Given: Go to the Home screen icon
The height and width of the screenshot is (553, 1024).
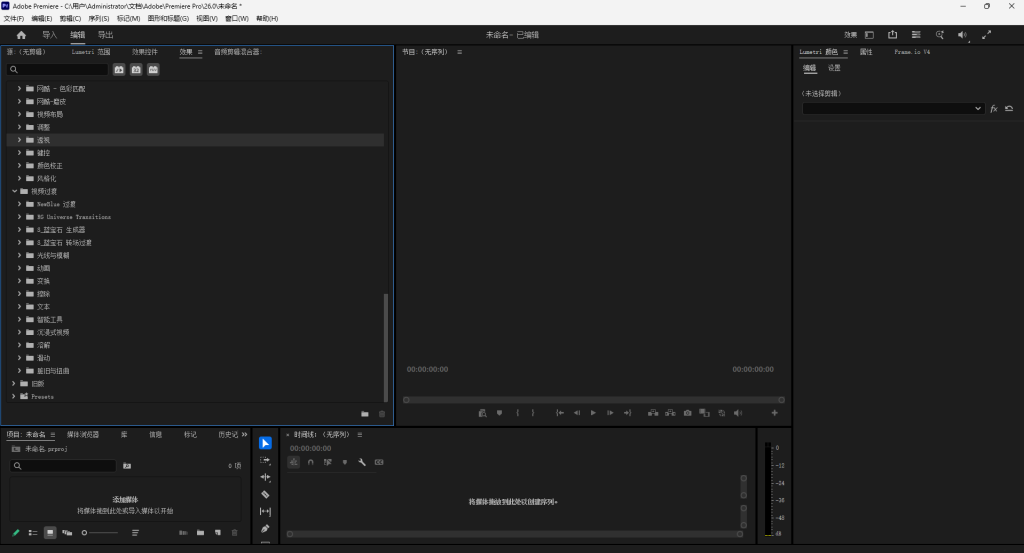Looking at the screenshot, I should click(21, 35).
